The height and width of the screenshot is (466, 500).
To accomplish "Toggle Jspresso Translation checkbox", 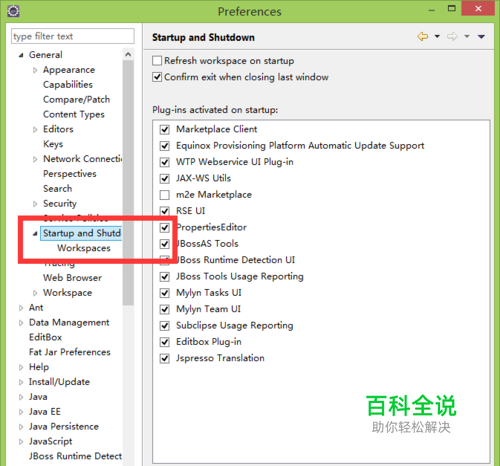I will click(x=165, y=358).
